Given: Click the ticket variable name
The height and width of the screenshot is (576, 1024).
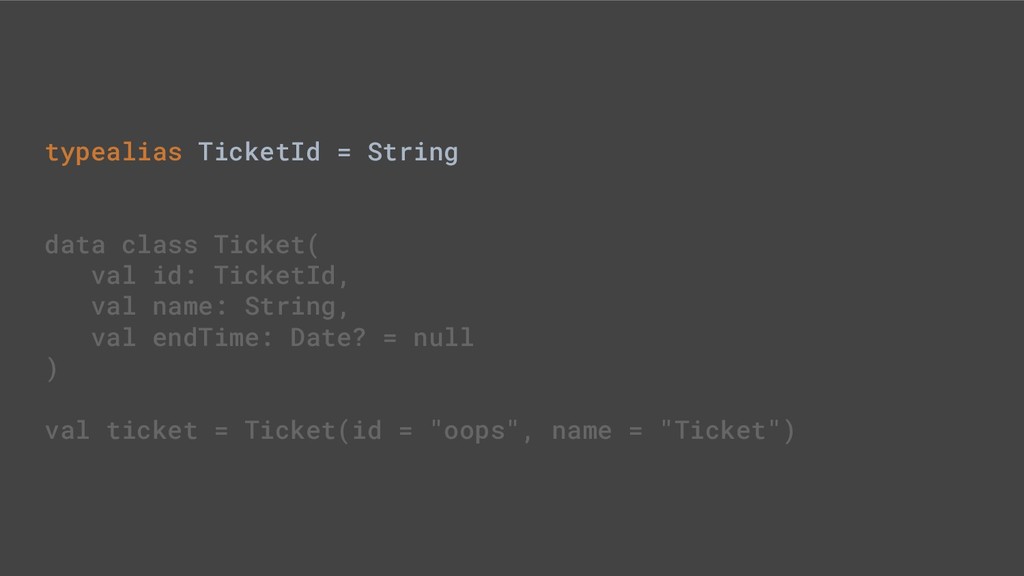Looking at the screenshot, I should [x=151, y=431].
